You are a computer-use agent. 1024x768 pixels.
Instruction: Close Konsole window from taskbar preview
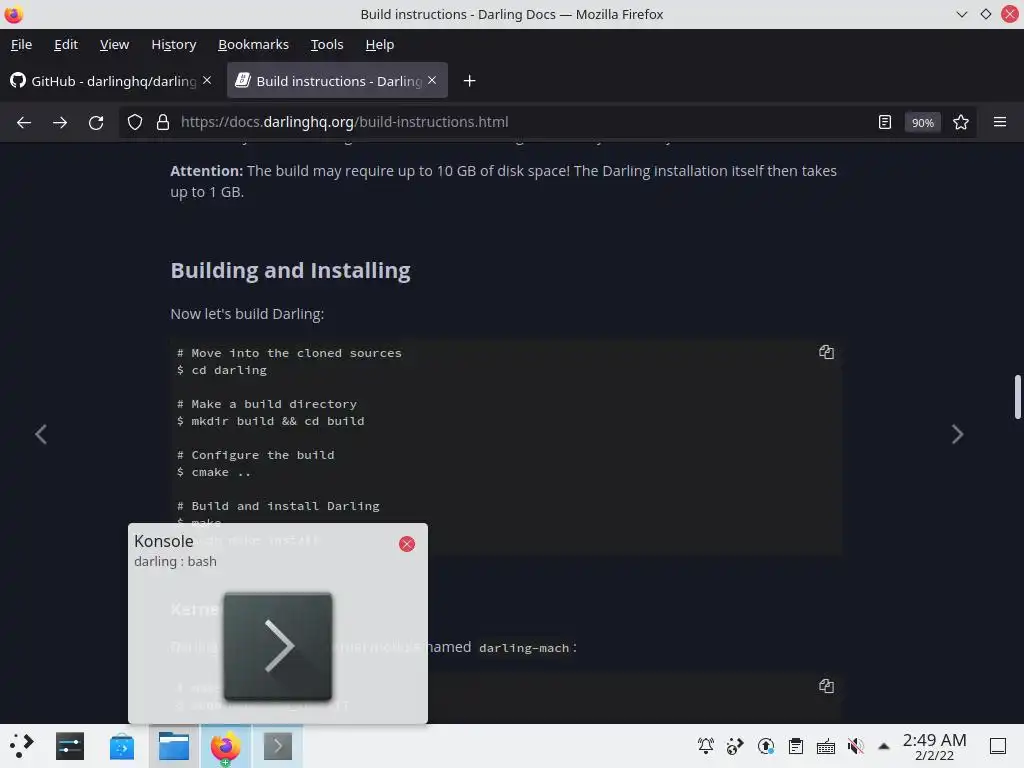click(407, 544)
